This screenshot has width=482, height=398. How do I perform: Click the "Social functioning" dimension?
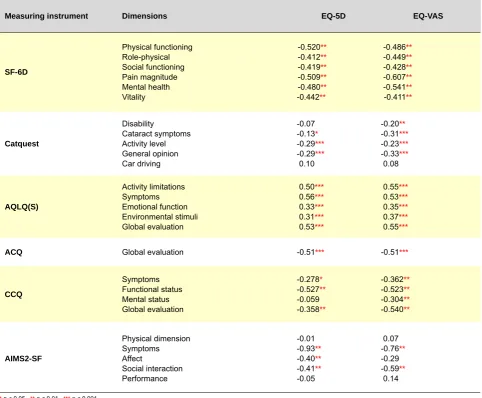point(153,67)
